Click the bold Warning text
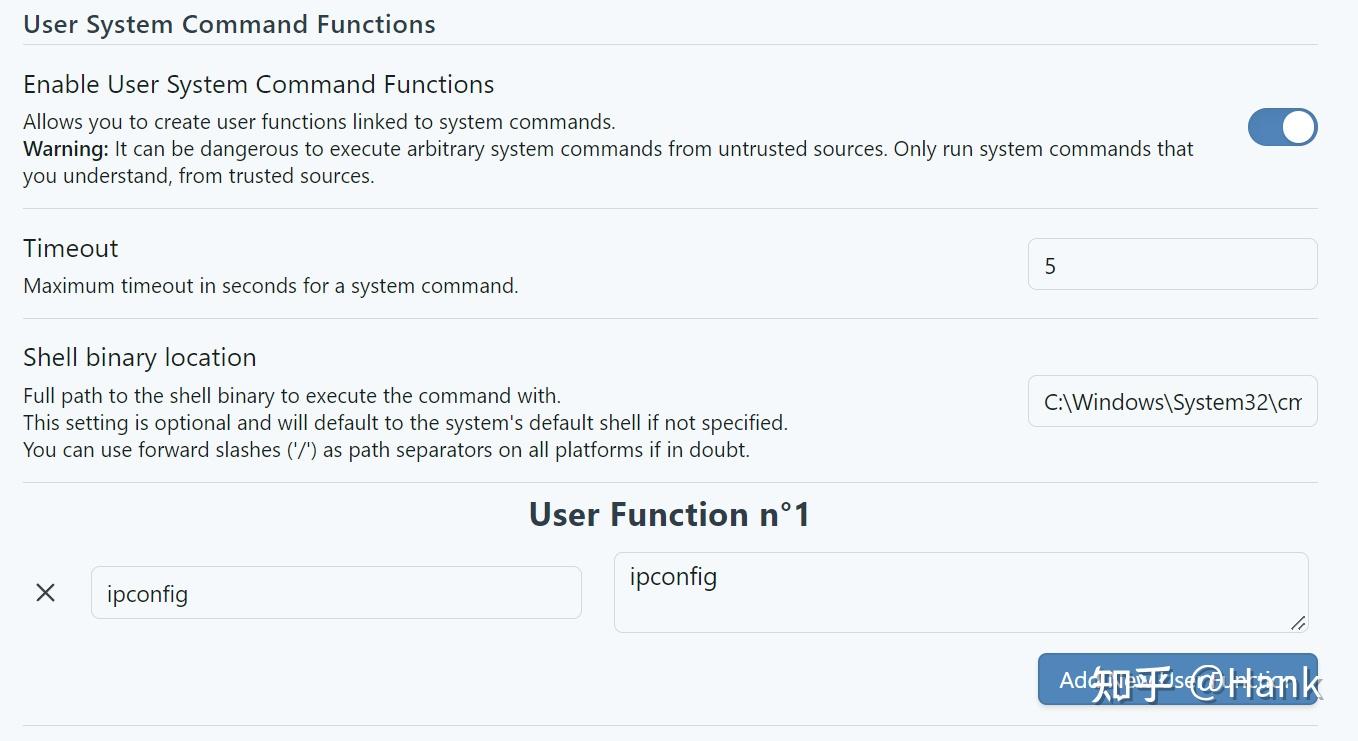The image size is (1358, 741). point(65,150)
